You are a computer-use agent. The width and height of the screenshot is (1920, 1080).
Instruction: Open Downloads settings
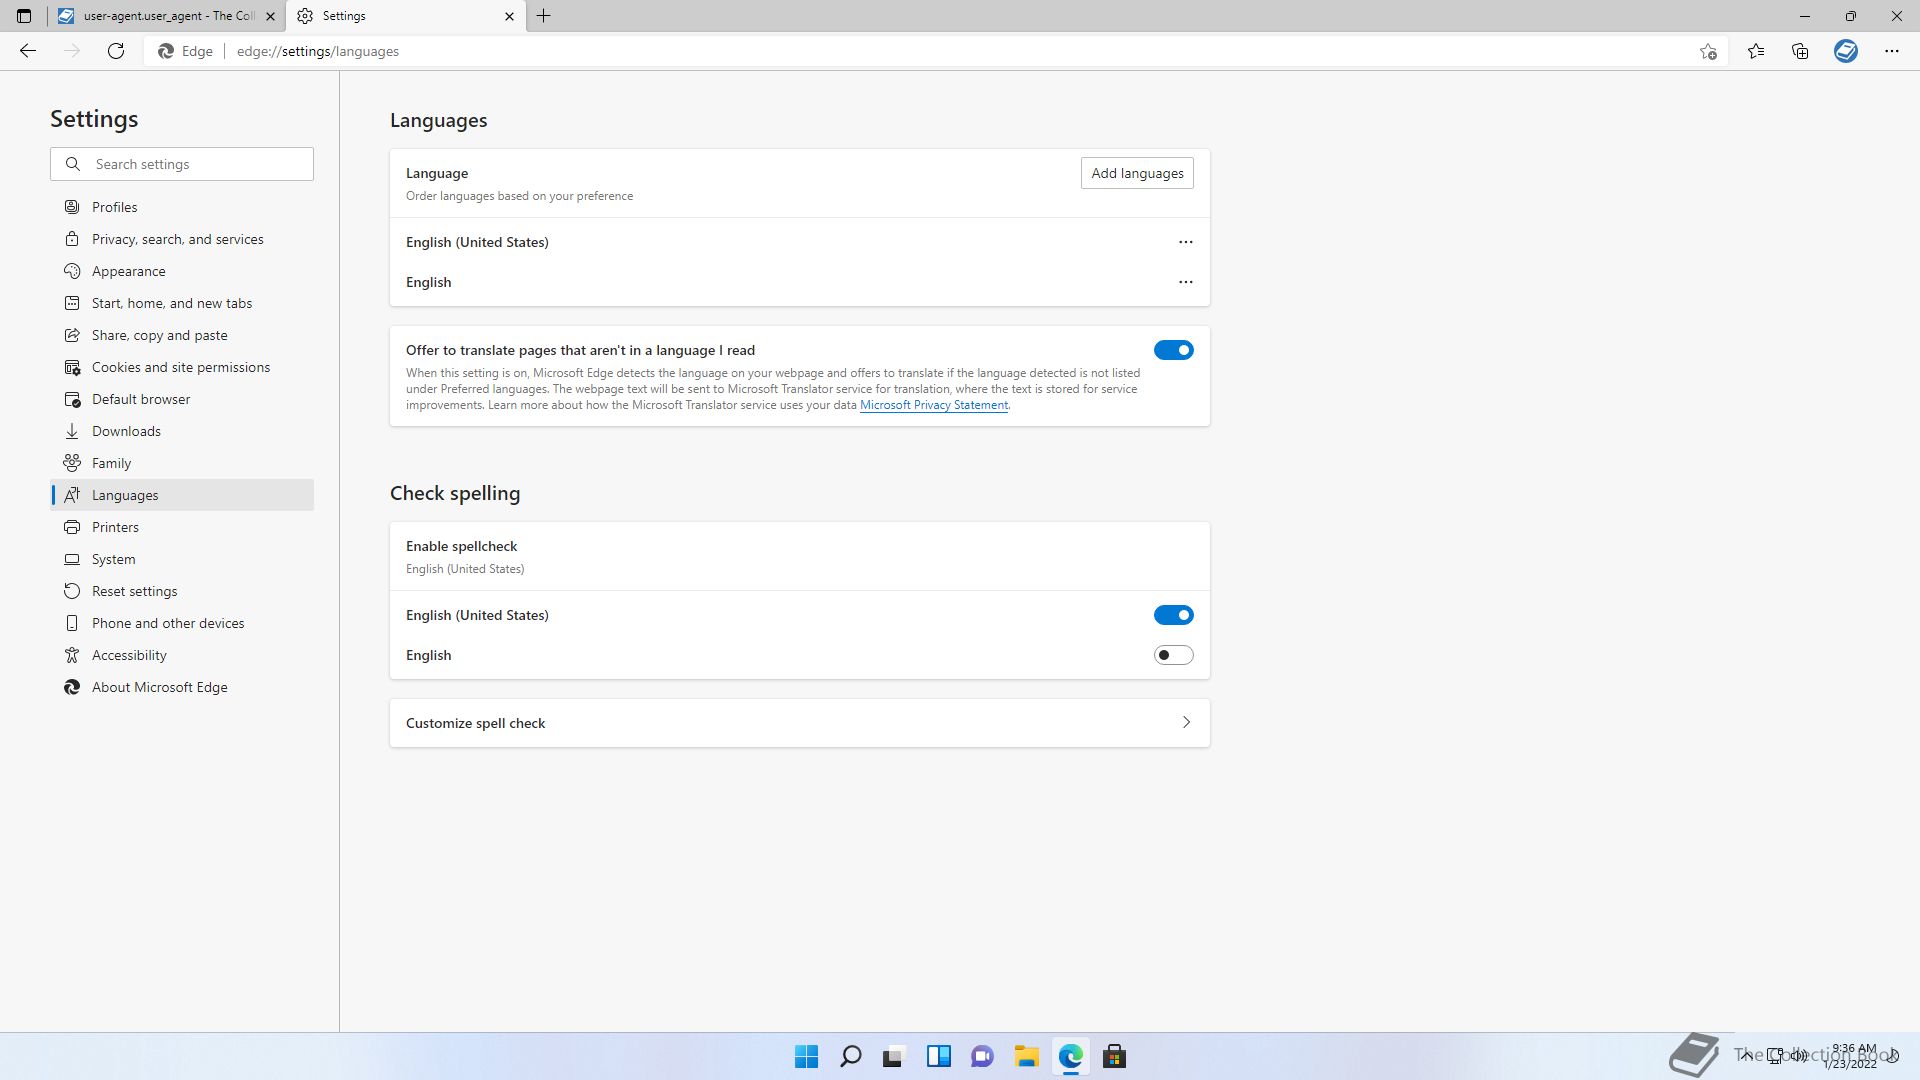pos(182,431)
